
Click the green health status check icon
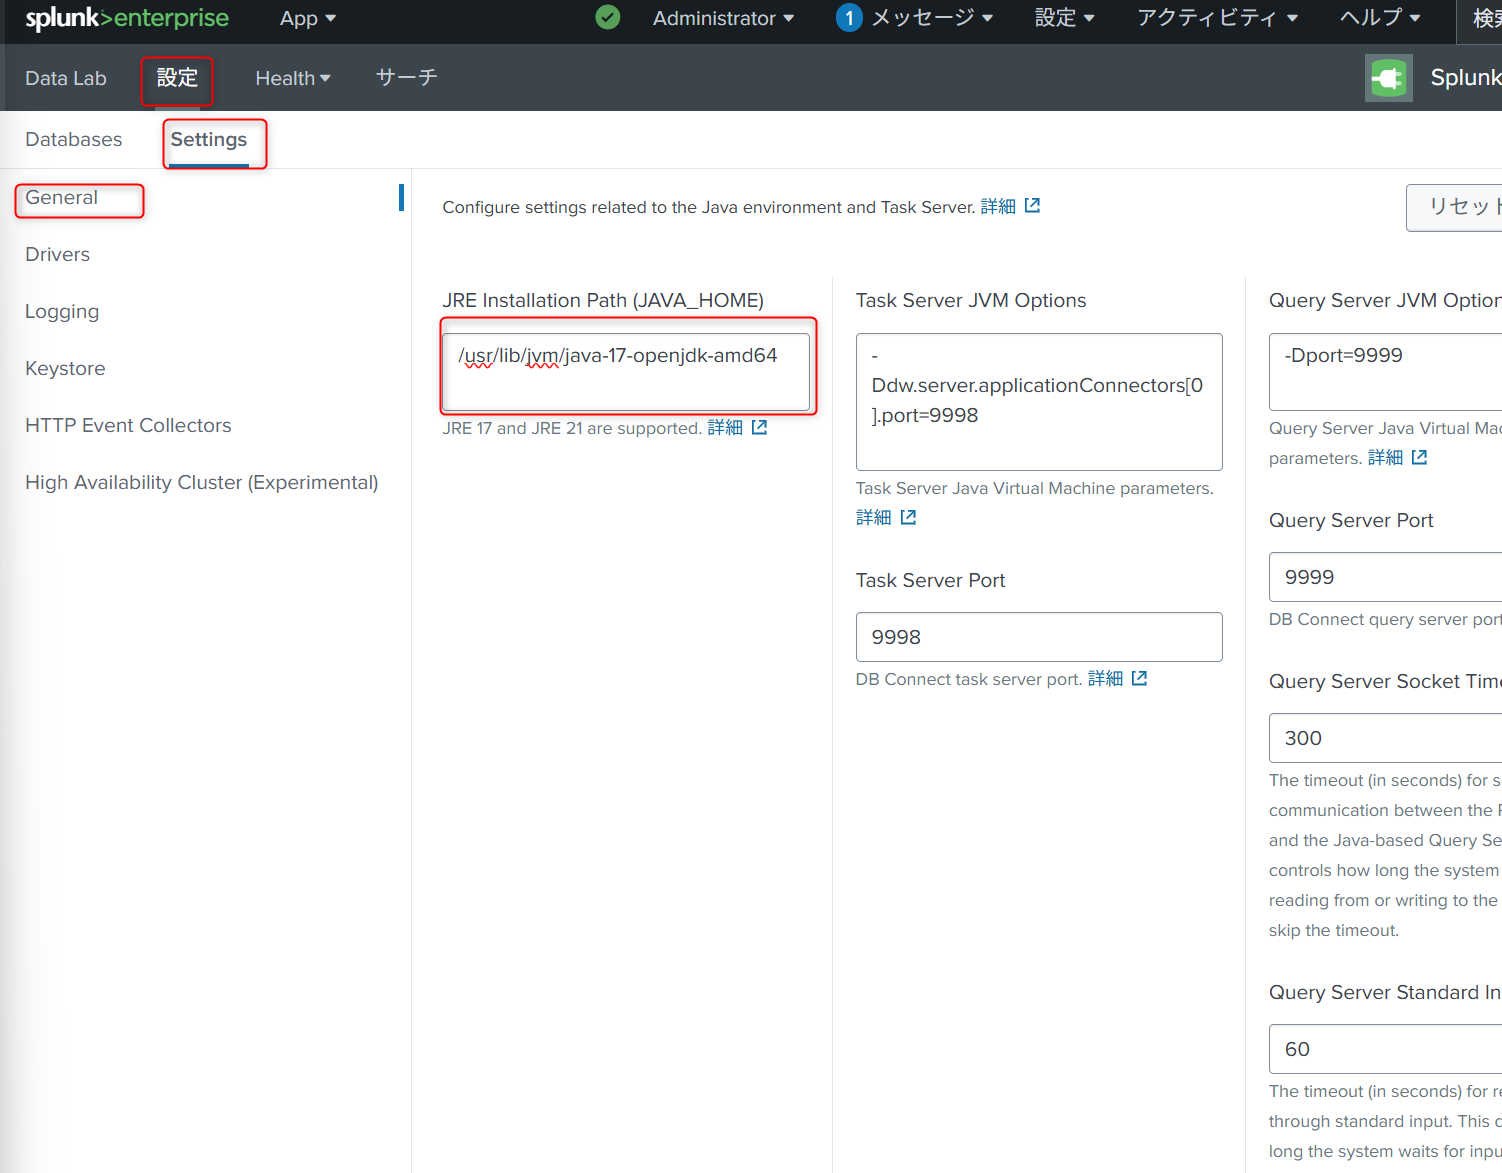click(x=608, y=17)
